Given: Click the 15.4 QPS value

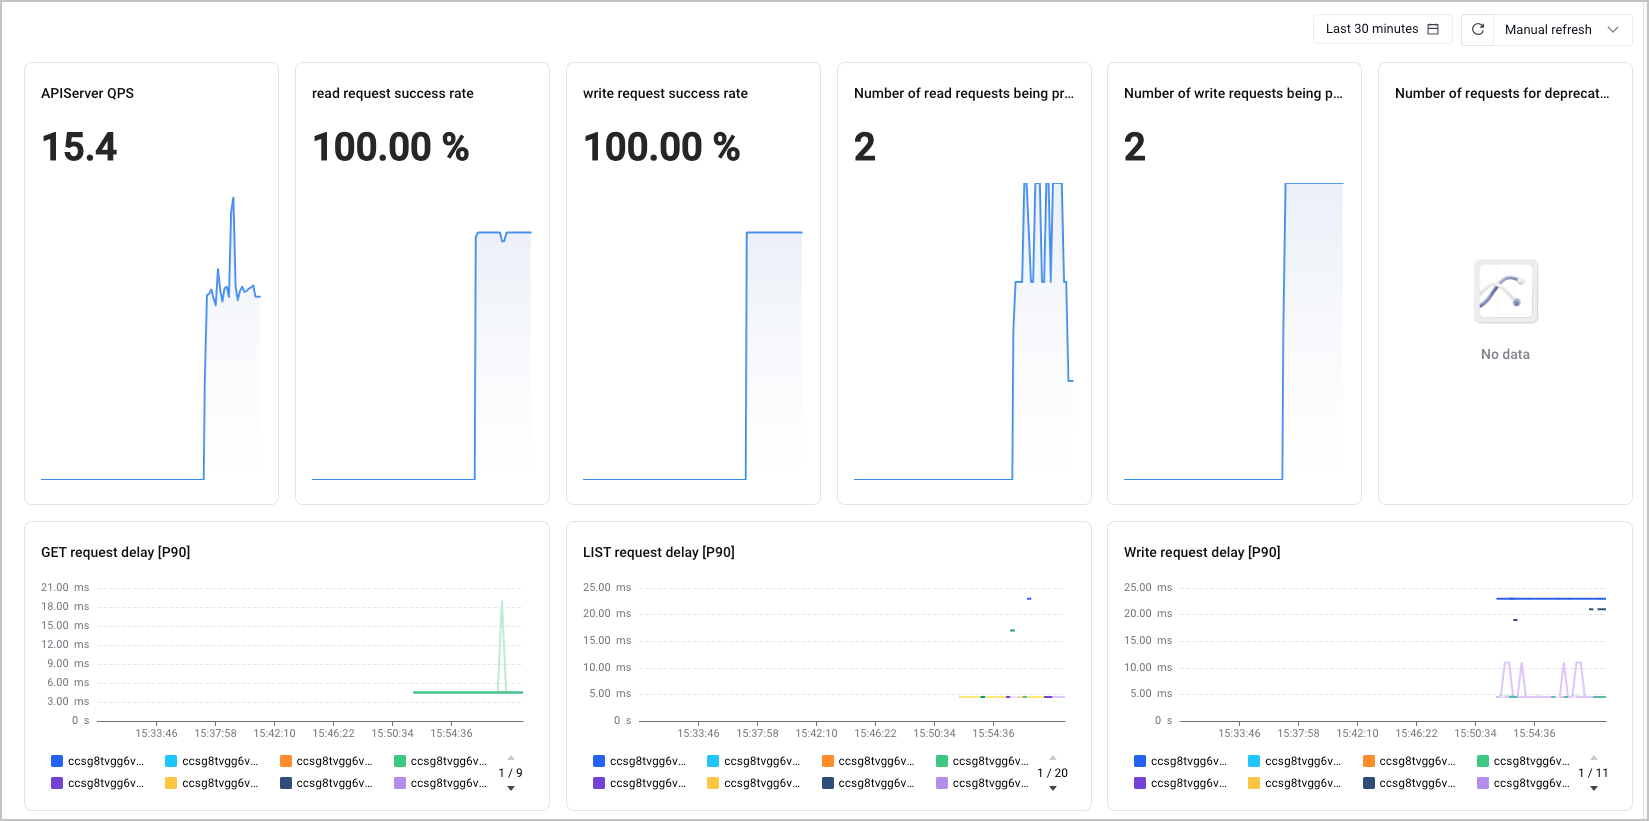Looking at the screenshot, I should point(79,147).
